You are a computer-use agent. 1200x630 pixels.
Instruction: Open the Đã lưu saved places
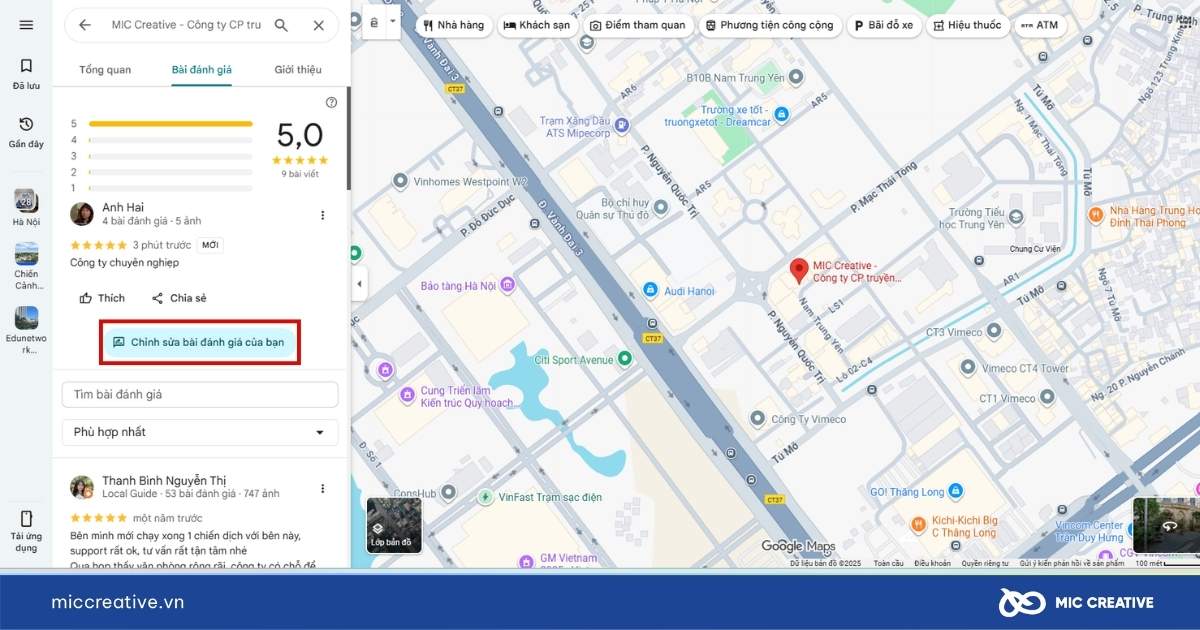(x=26, y=74)
